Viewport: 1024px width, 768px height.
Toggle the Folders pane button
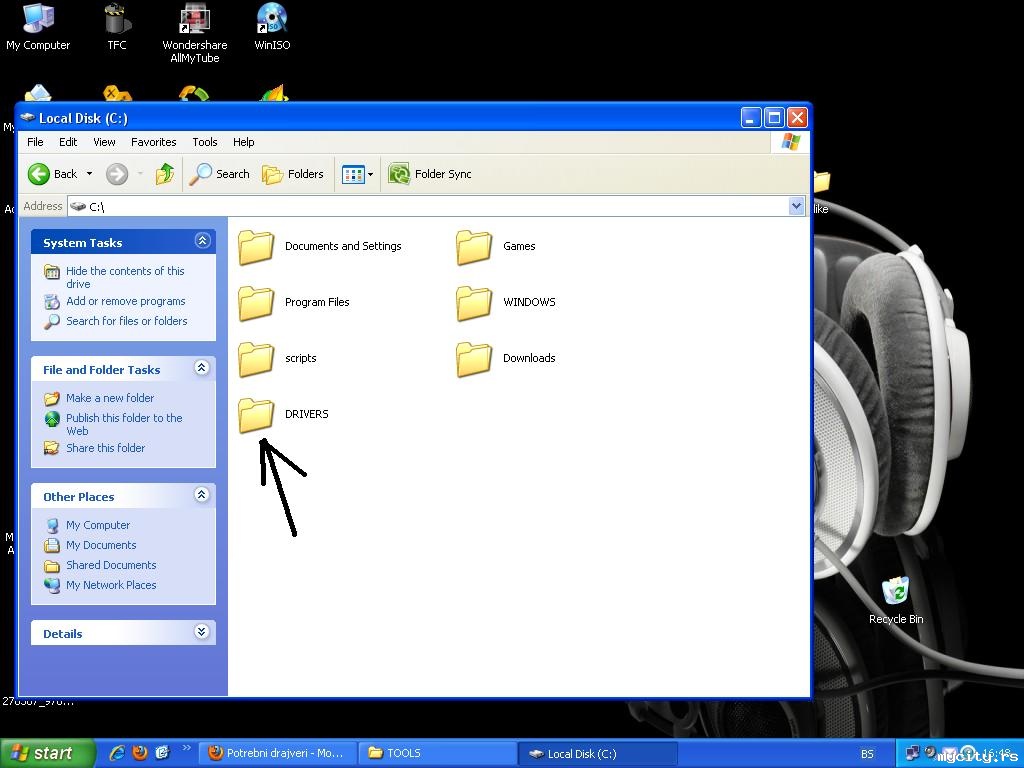[x=293, y=174]
